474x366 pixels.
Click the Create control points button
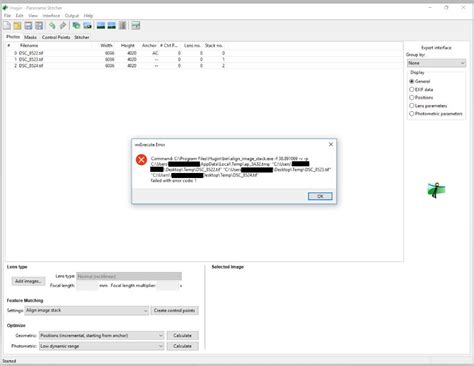175,310
